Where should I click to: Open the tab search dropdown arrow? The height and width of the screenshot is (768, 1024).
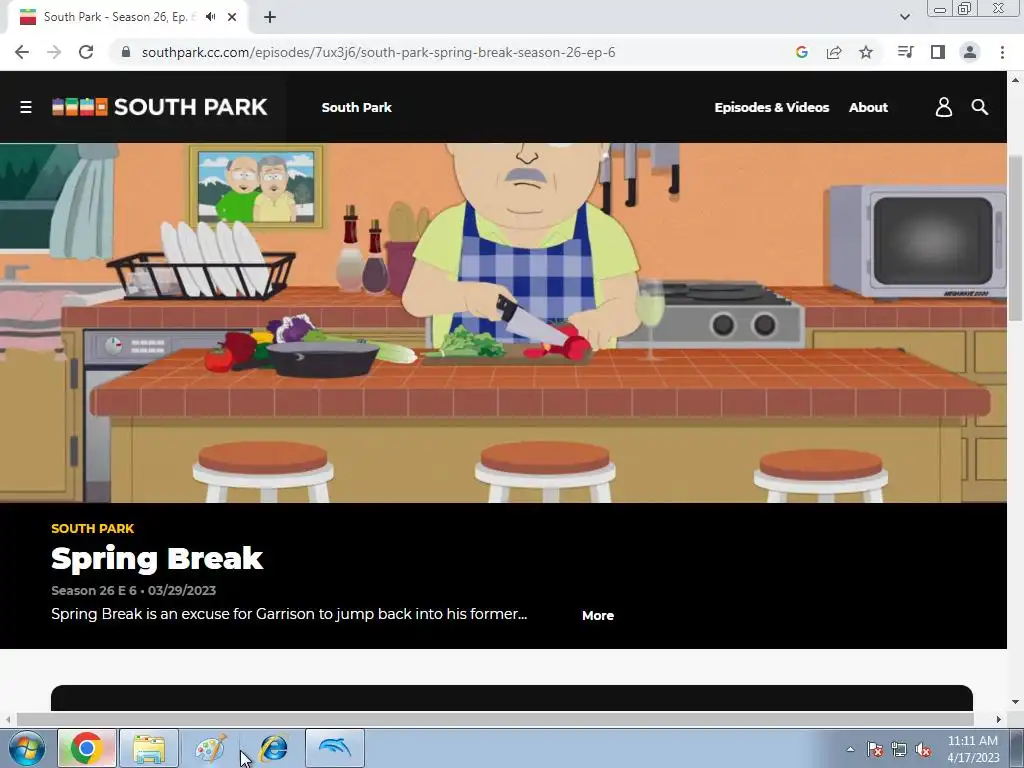click(x=904, y=17)
